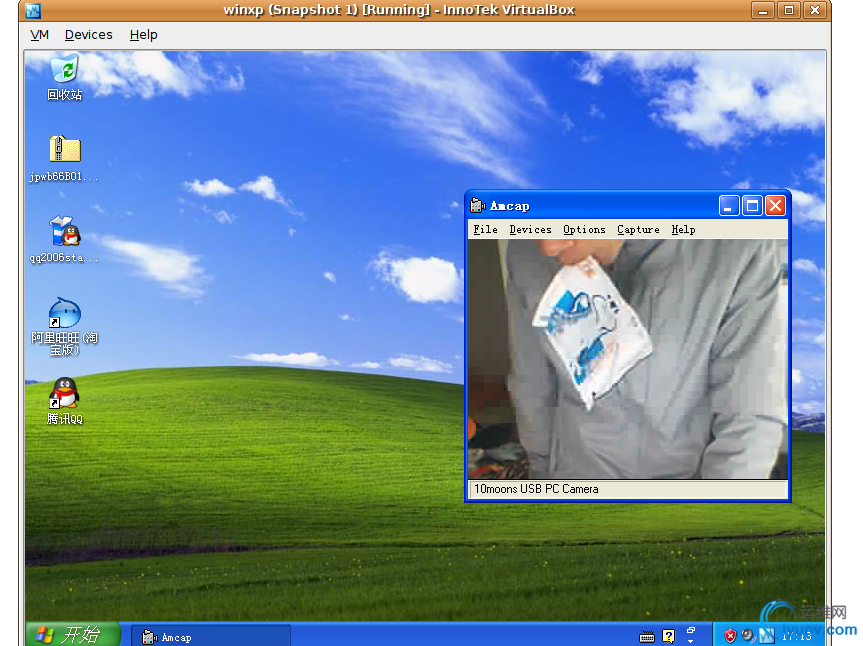Open the Recycle Bin desktop icon
Image resolution: width=863 pixels, height=646 pixels.
pyautogui.click(x=64, y=68)
